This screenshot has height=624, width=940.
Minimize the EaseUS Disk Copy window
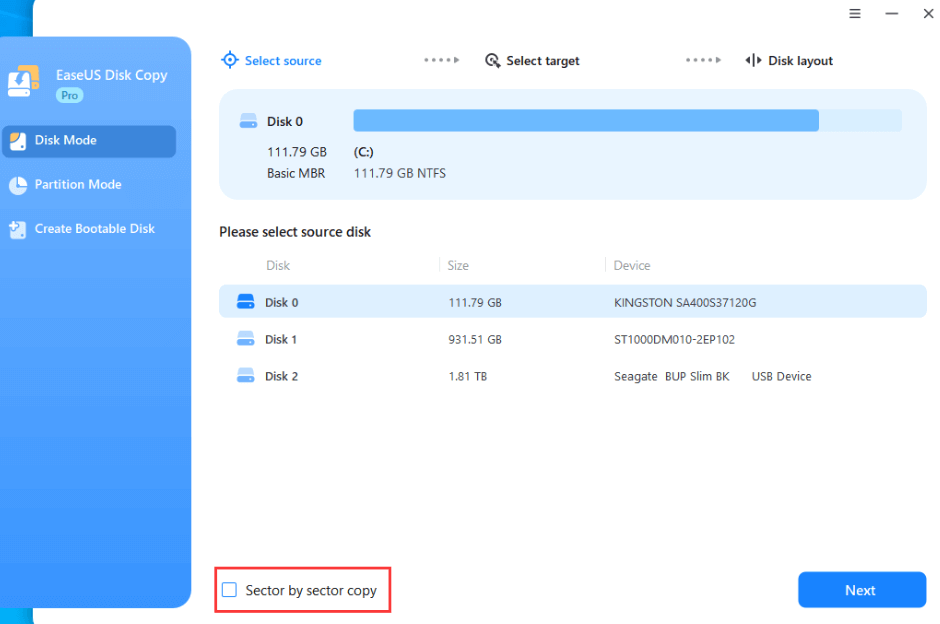pyautogui.click(x=891, y=13)
